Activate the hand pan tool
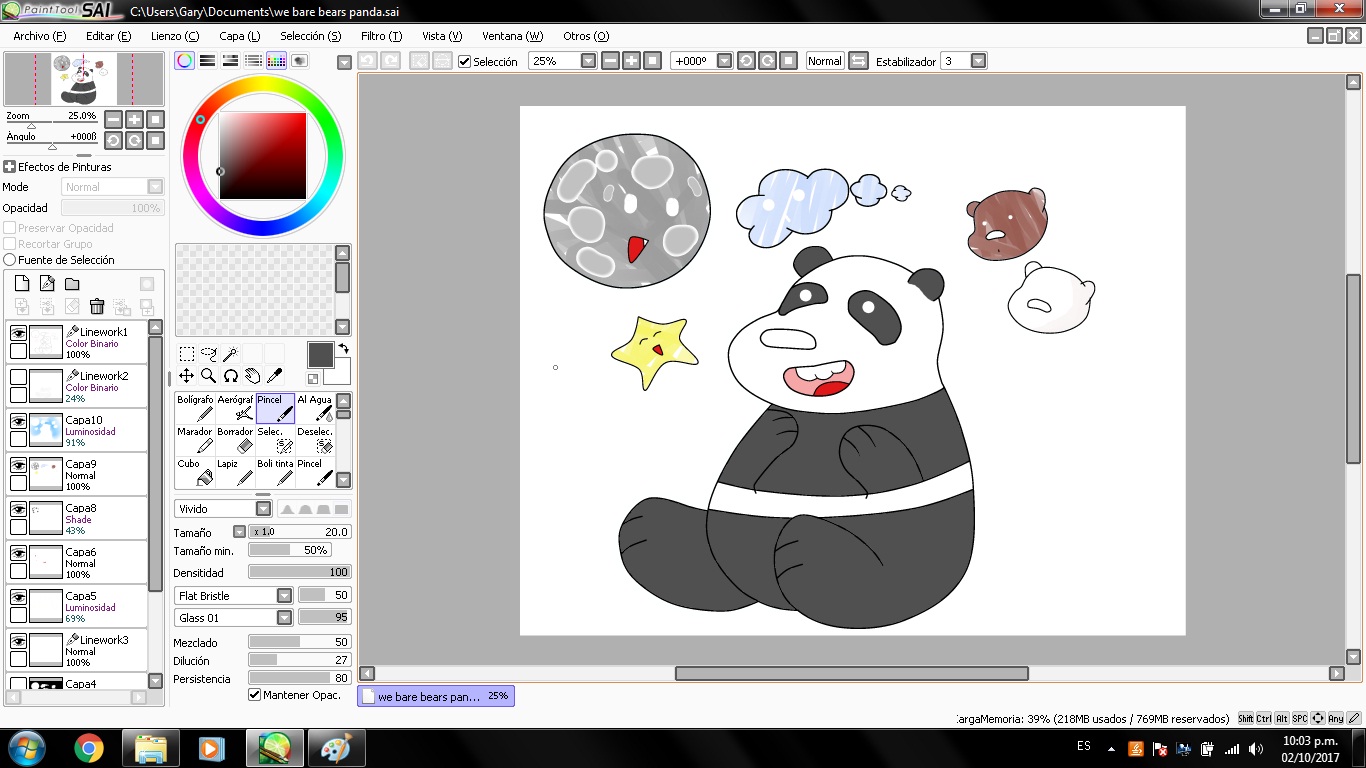Screen dimensions: 1366x768 click(253, 376)
